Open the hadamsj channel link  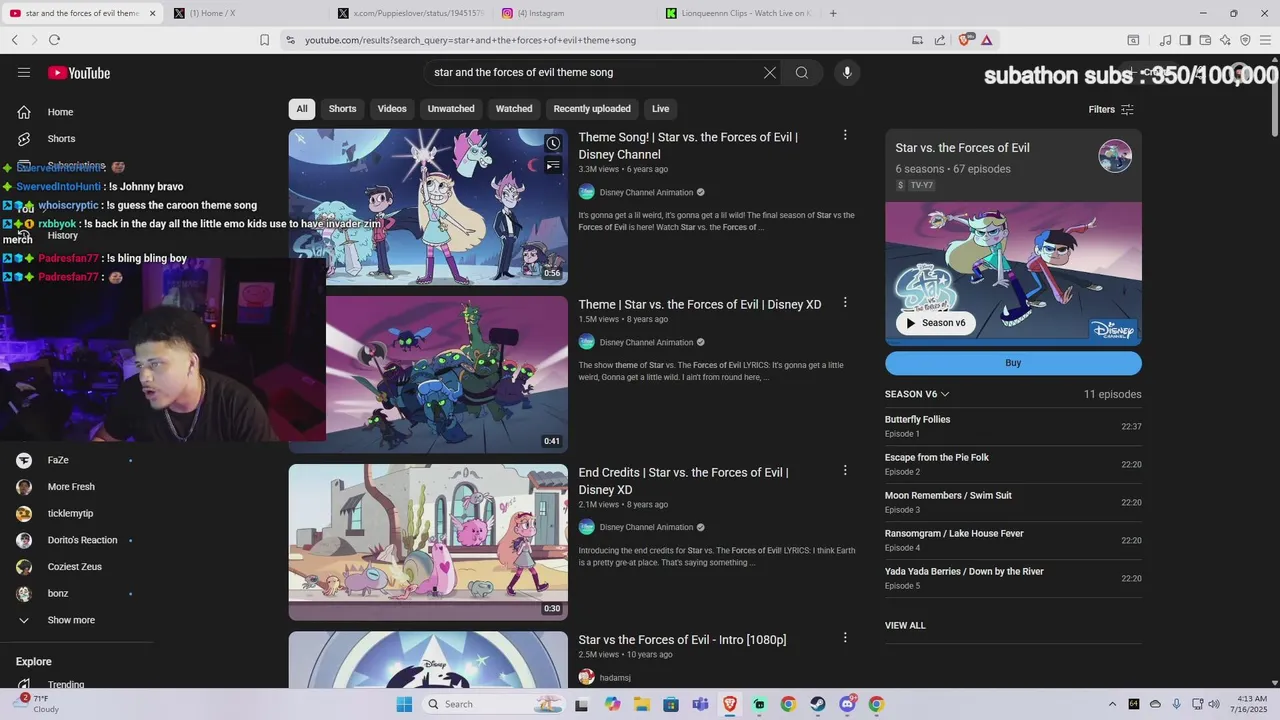pos(615,678)
